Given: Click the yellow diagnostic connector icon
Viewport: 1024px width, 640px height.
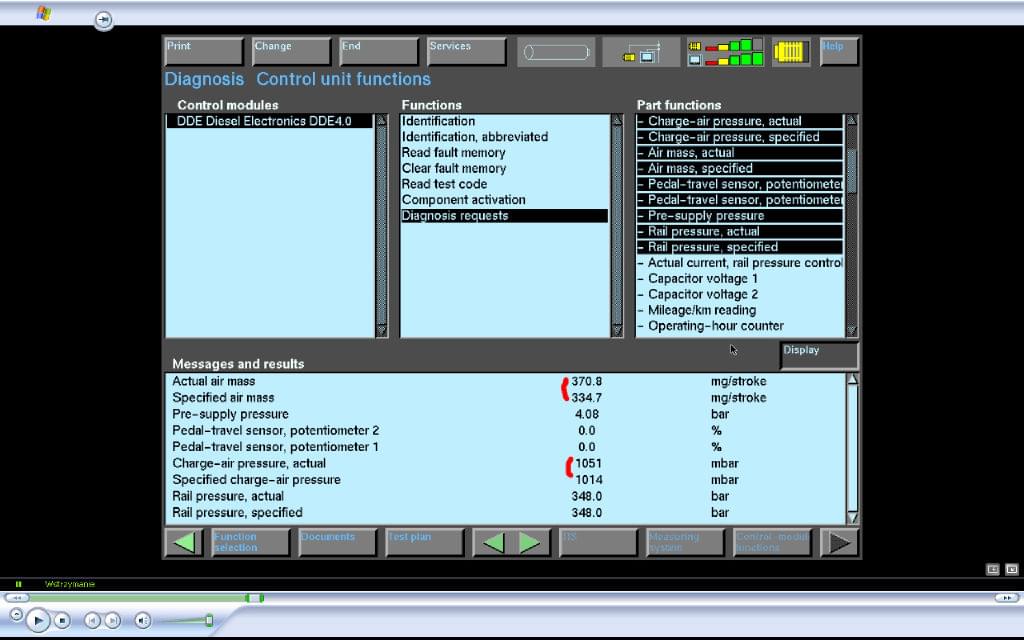Looking at the screenshot, I should coord(791,52).
